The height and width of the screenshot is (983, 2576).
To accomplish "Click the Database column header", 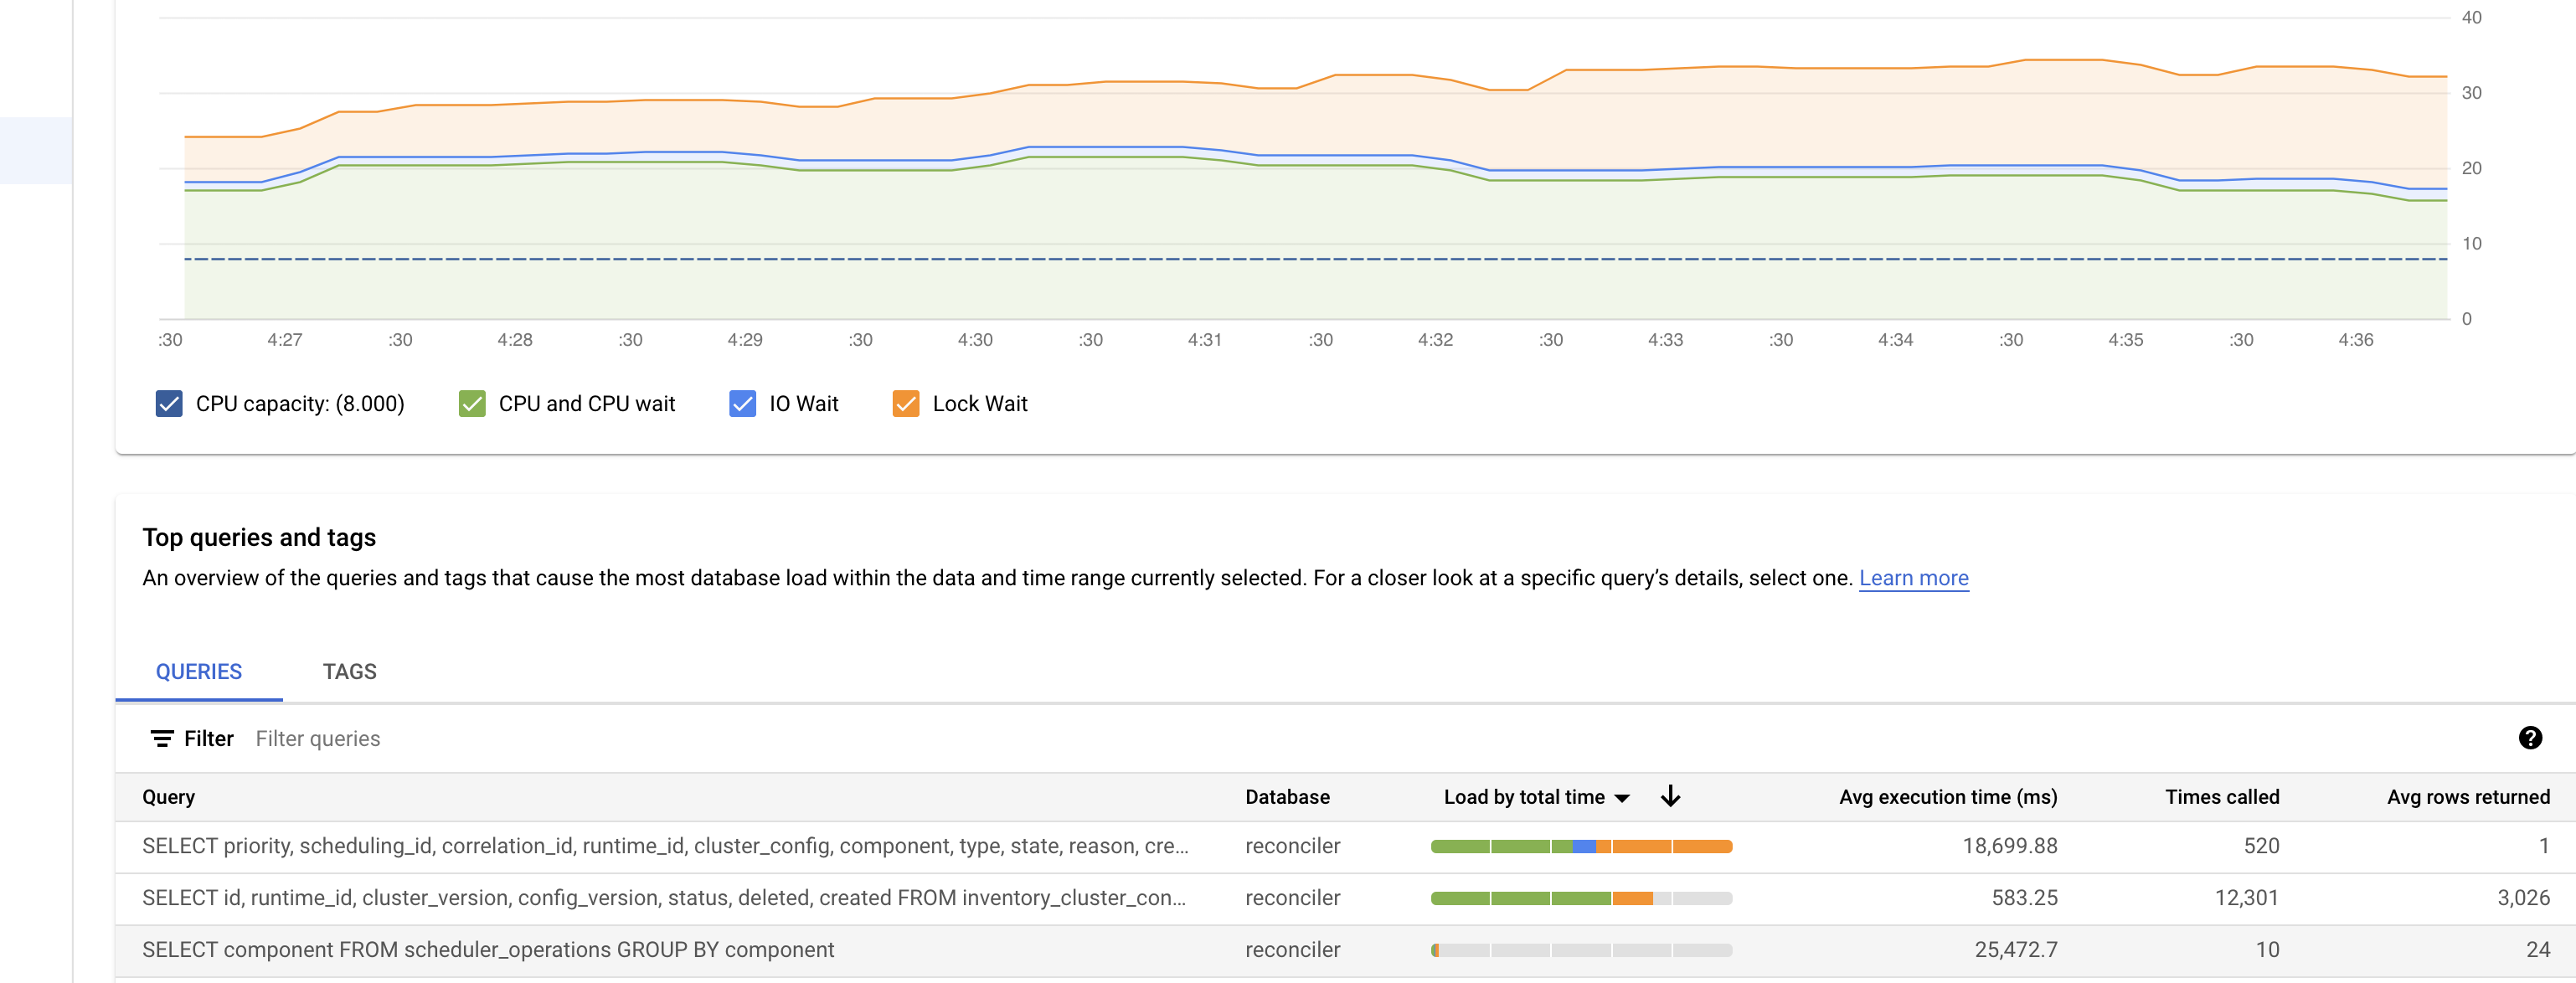I will coord(1288,796).
